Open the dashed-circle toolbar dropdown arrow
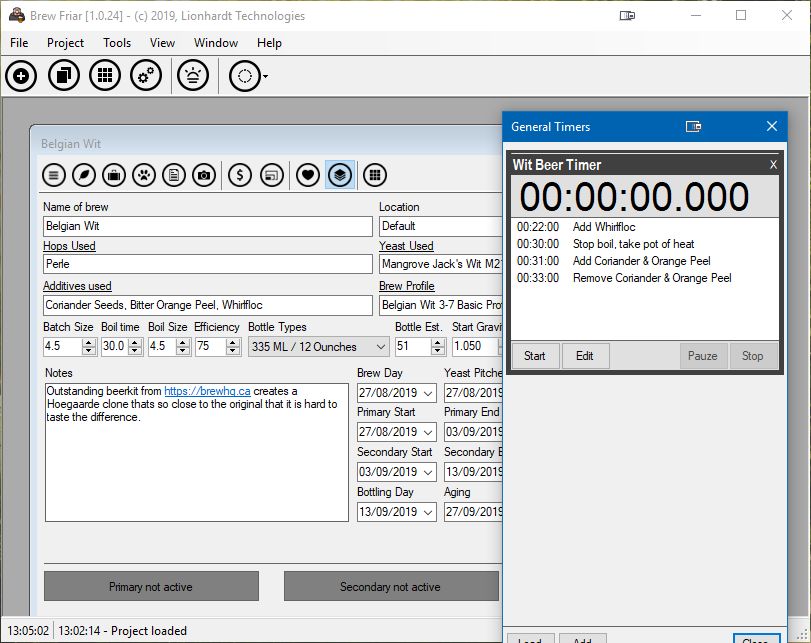 coord(264,76)
